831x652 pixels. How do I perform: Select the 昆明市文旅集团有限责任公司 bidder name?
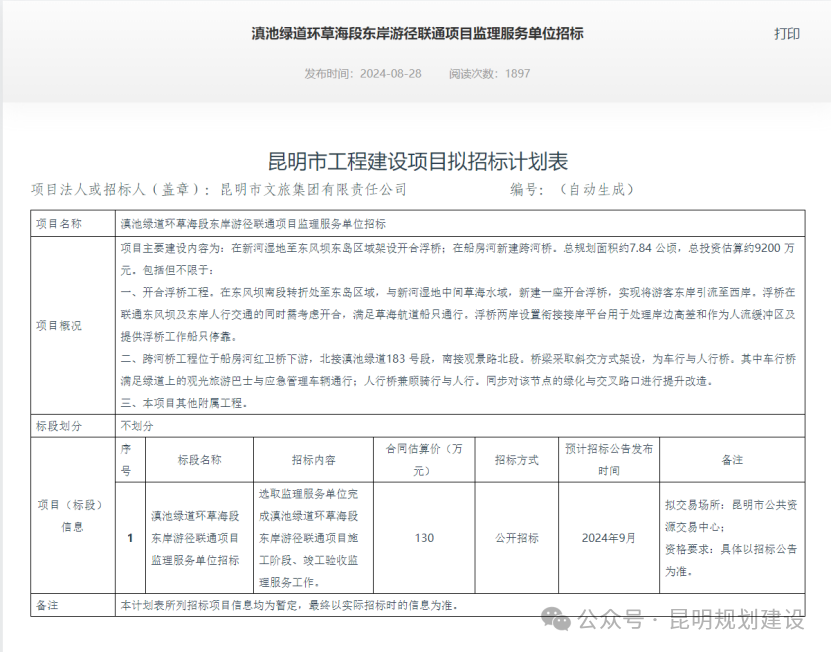(x=312, y=189)
